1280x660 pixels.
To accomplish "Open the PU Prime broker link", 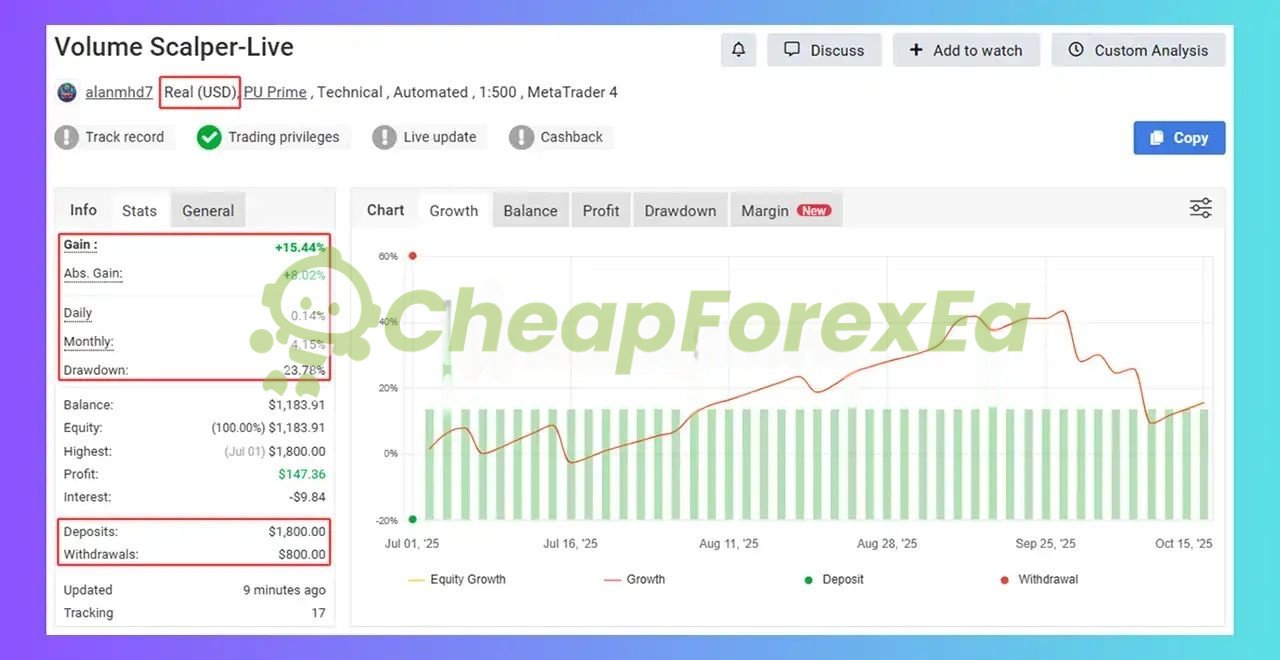I will tap(275, 92).
